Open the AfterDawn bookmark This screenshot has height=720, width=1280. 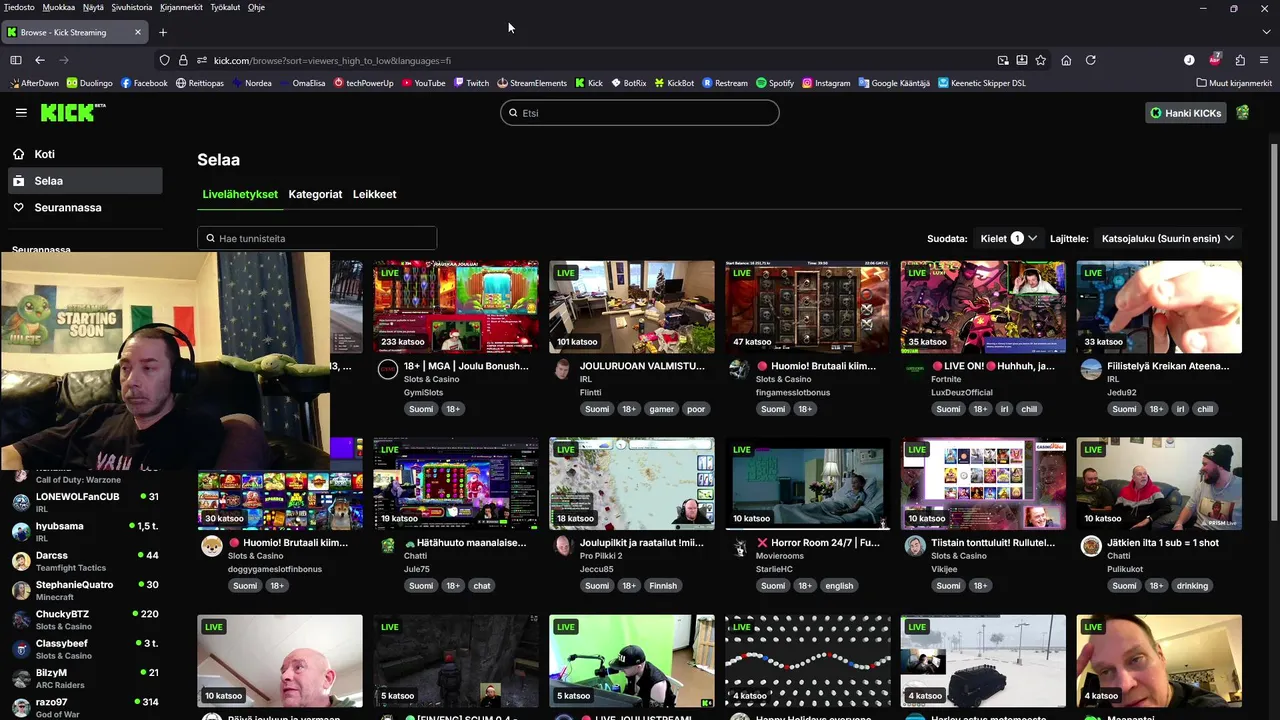tap(33, 83)
